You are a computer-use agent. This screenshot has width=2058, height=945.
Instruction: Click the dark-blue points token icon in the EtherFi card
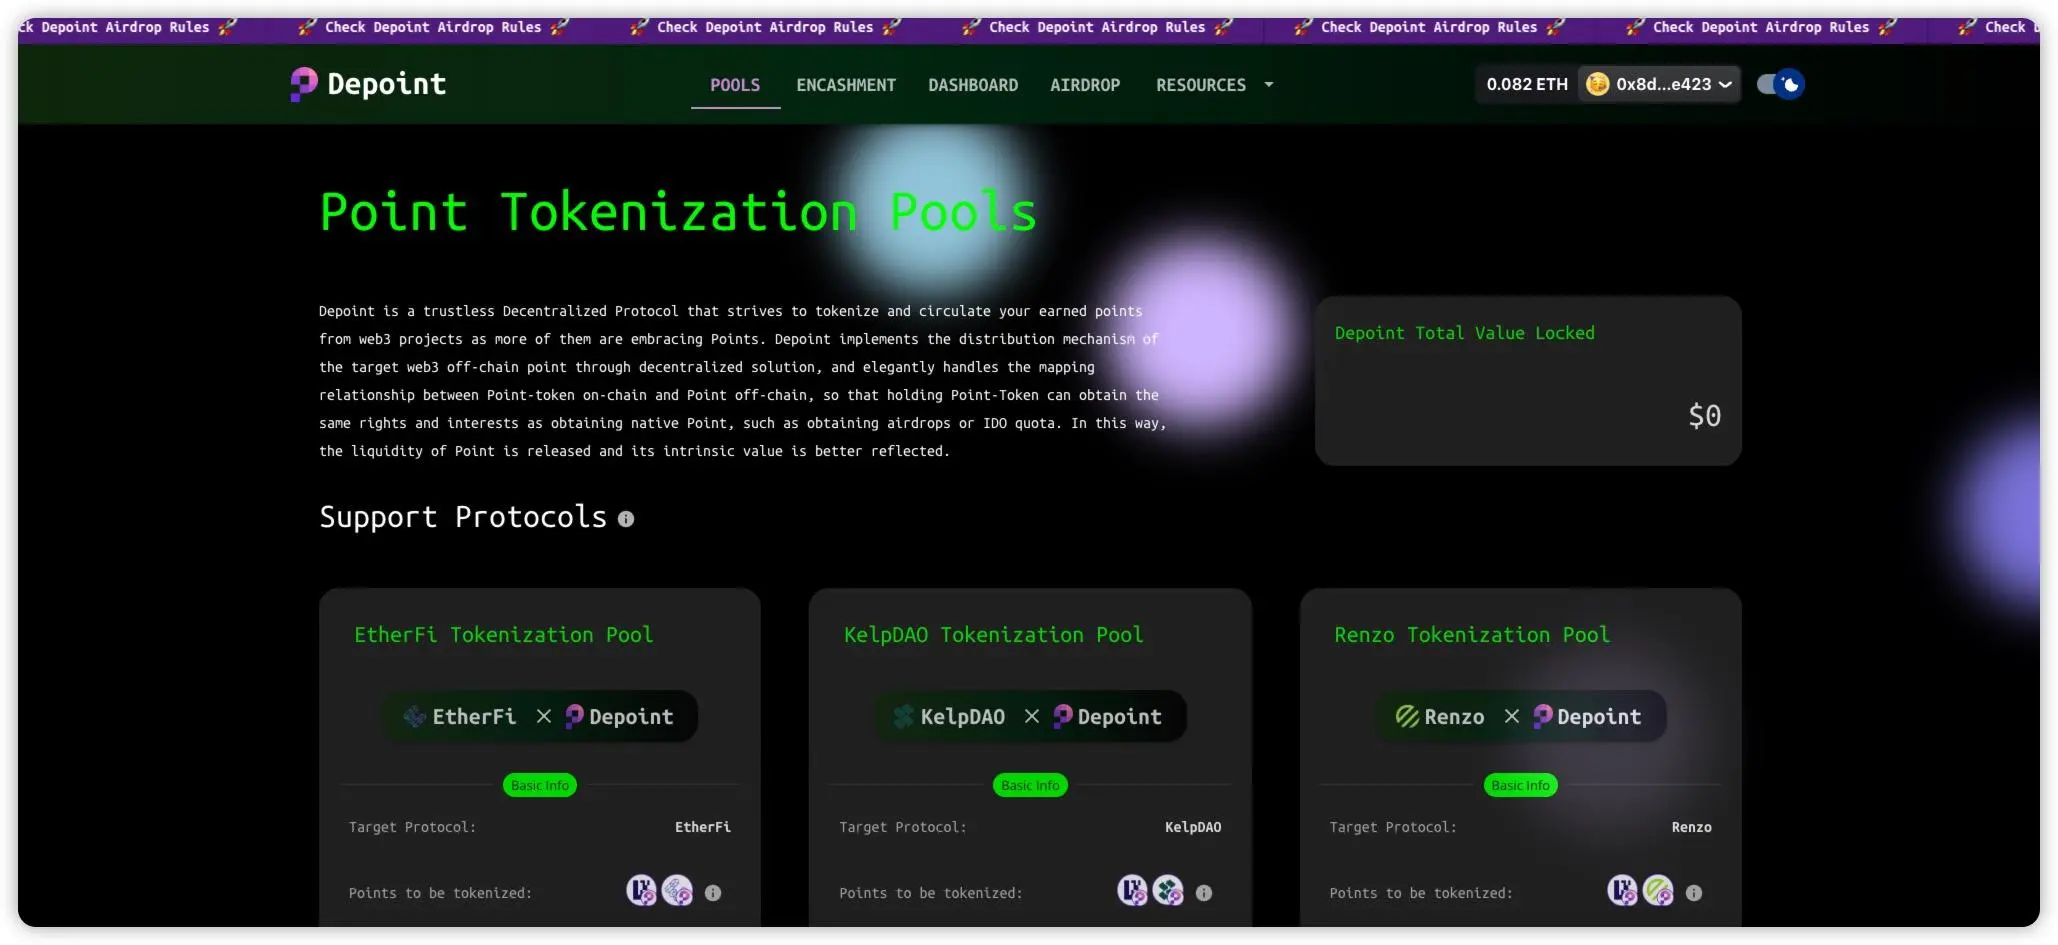pyautogui.click(x=641, y=890)
